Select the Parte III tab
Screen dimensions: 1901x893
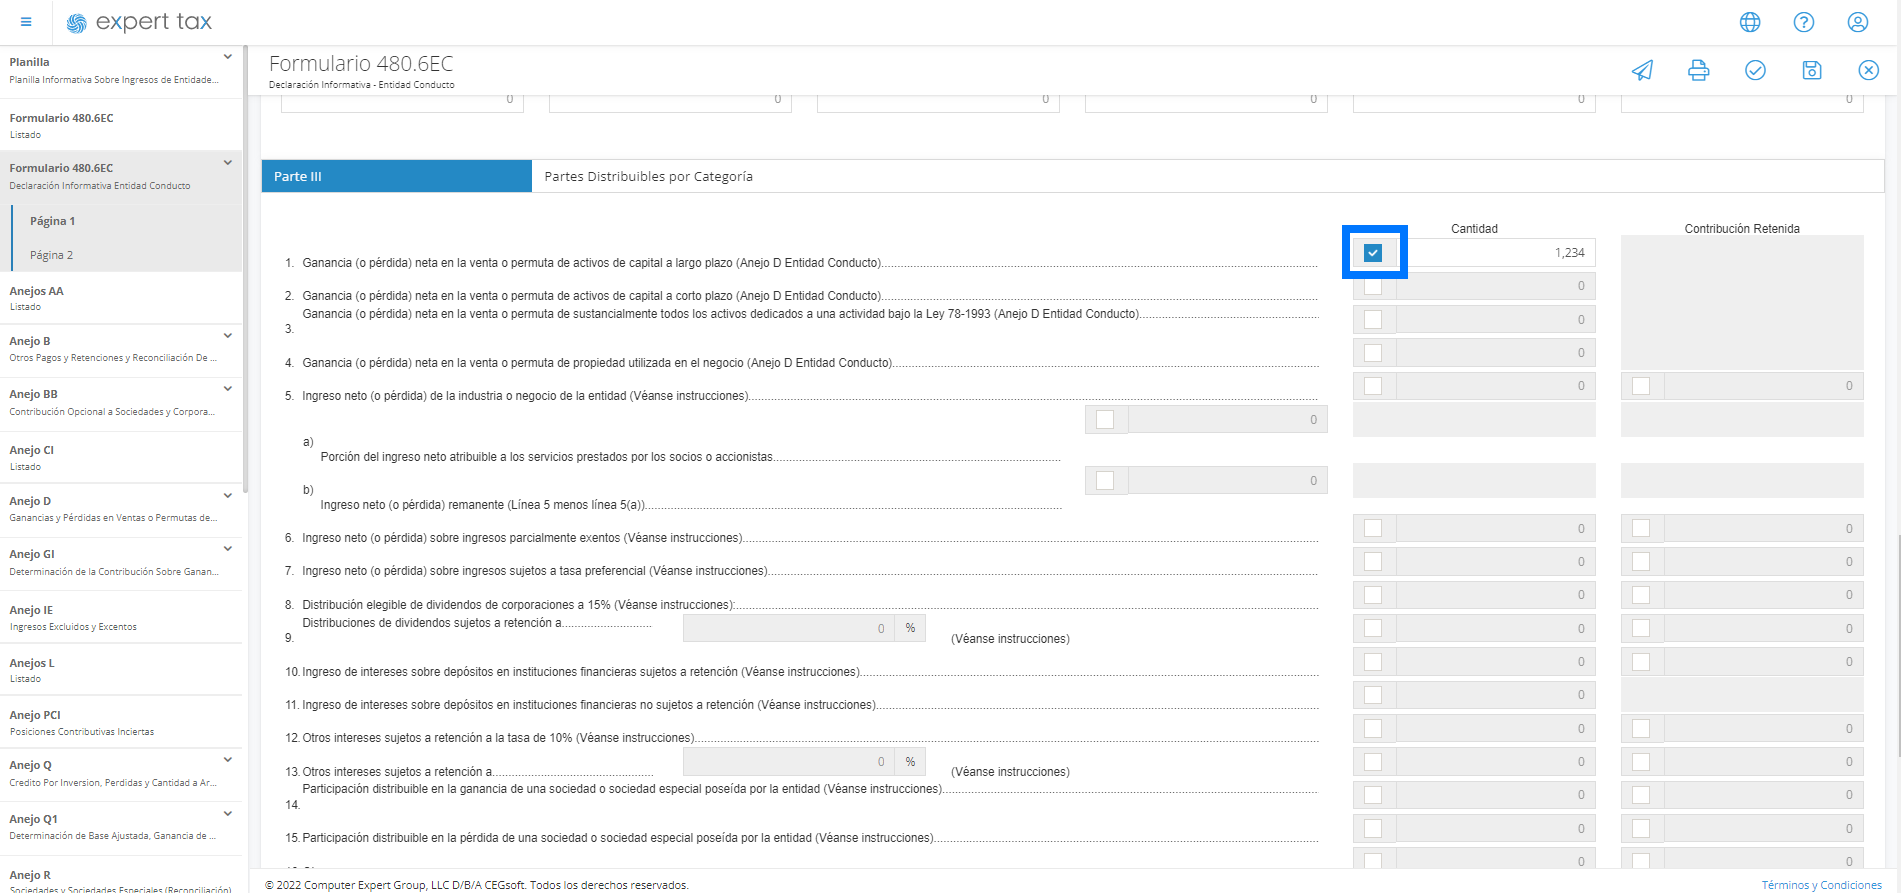click(396, 176)
